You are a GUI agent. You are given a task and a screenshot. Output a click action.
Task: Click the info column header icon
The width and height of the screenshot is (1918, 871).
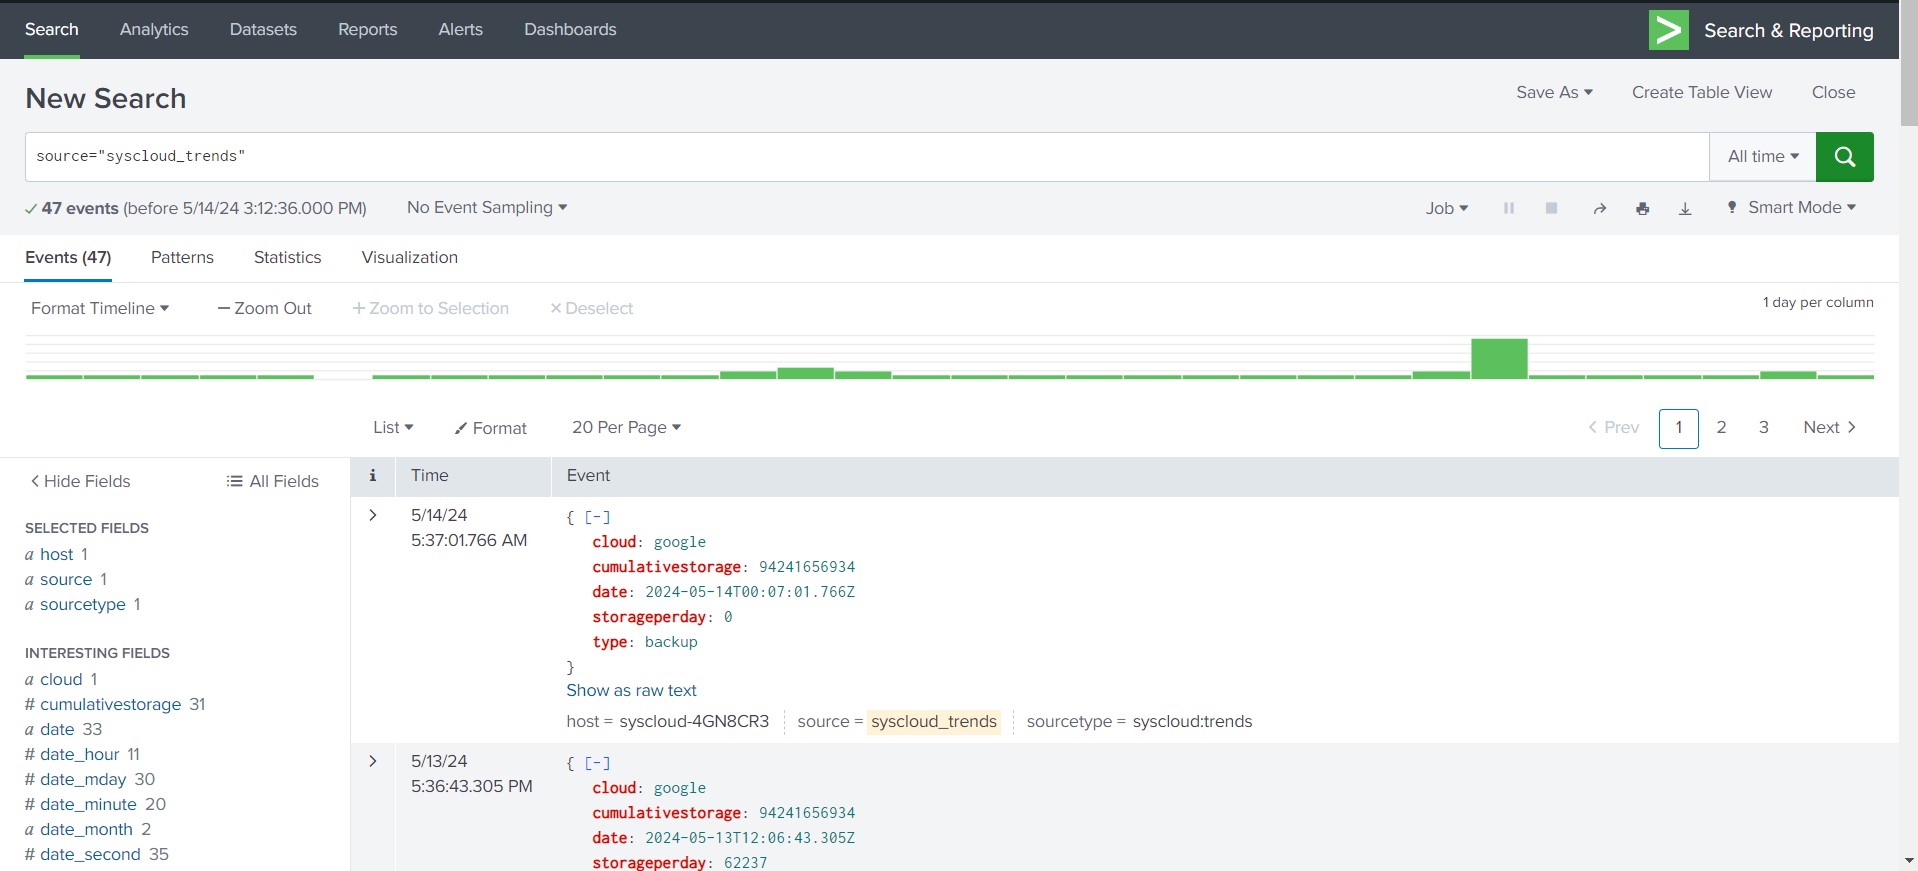click(x=373, y=476)
